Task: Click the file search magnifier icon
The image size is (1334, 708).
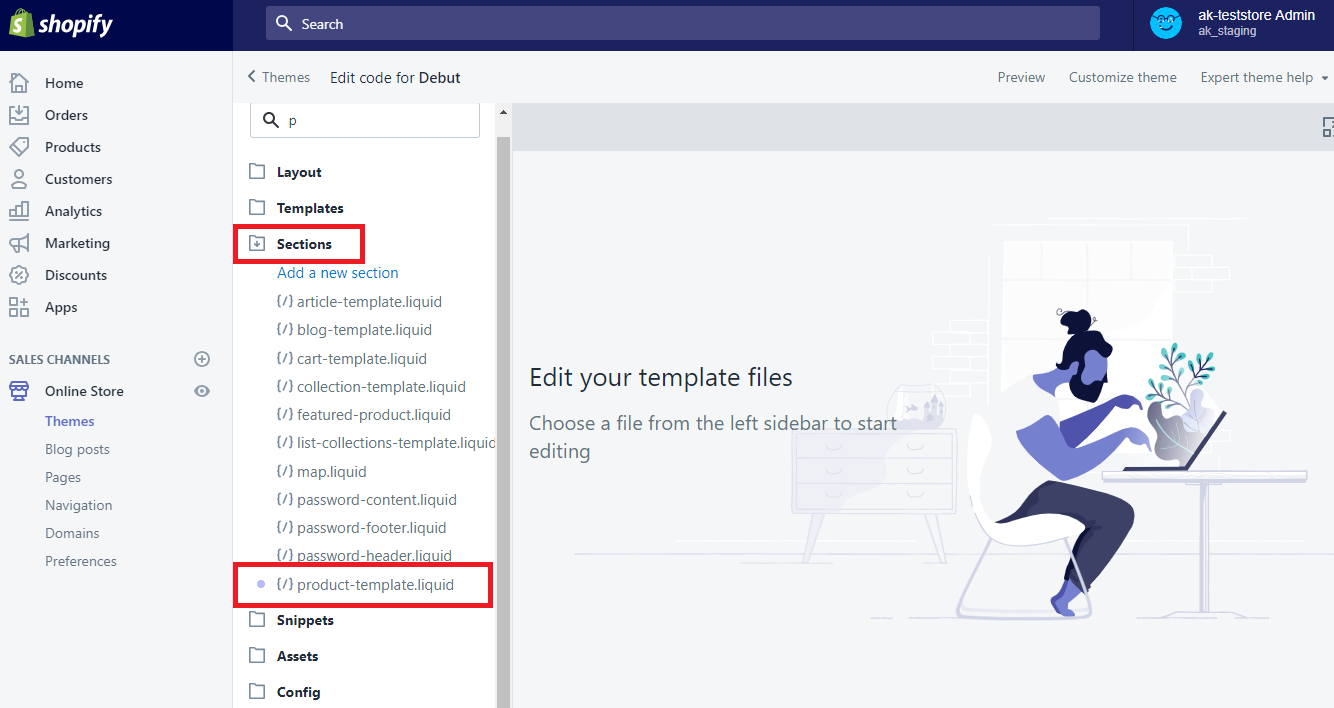Action: tap(271, 120)
